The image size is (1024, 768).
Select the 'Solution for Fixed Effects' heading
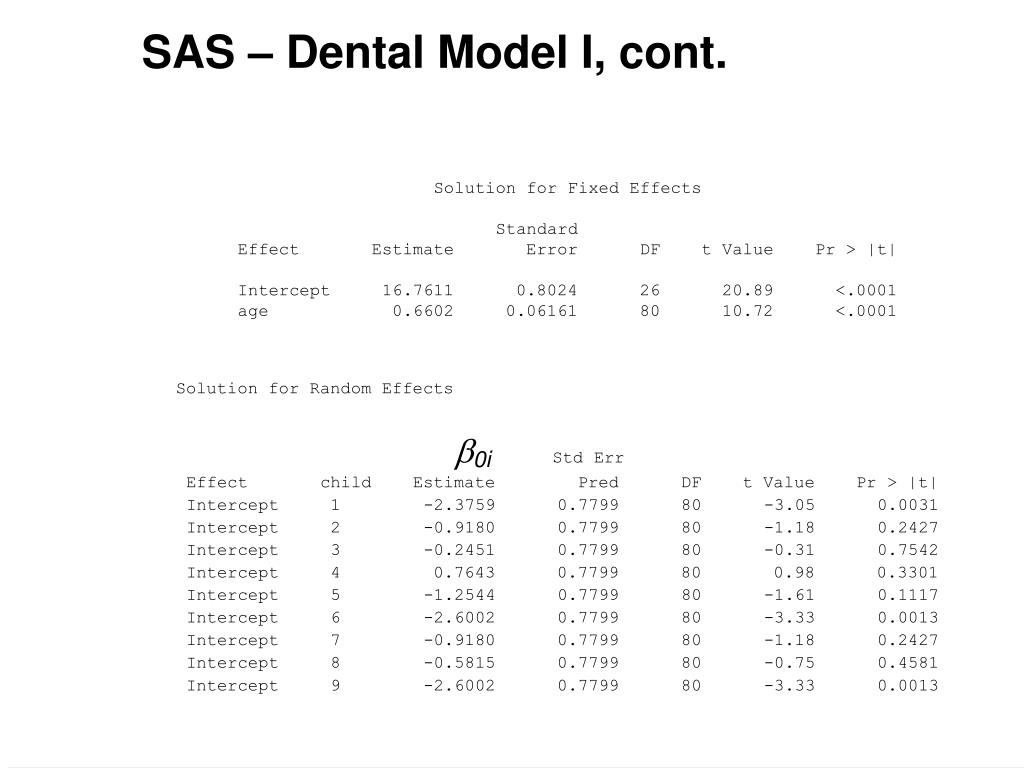coord(568,188)
